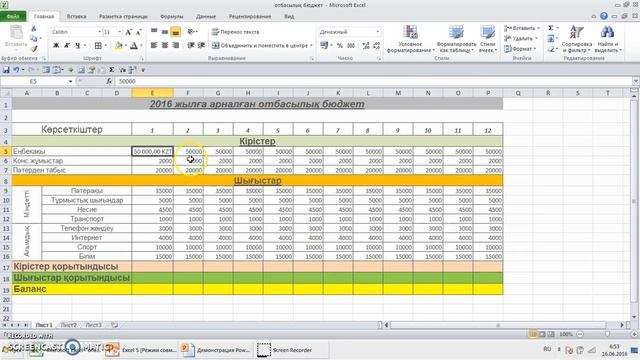Click the orientation (angled text) icon

(x=191, y=32)
